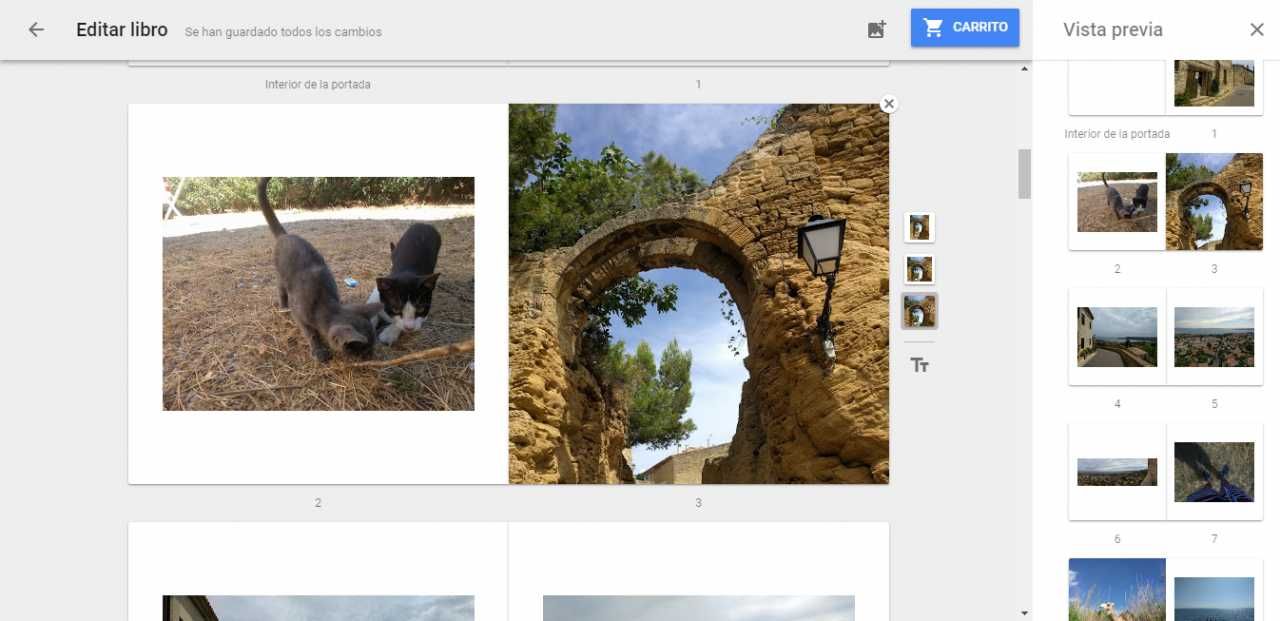
Task: Select the page 4 photo in editor
Action: coord(318,608)
